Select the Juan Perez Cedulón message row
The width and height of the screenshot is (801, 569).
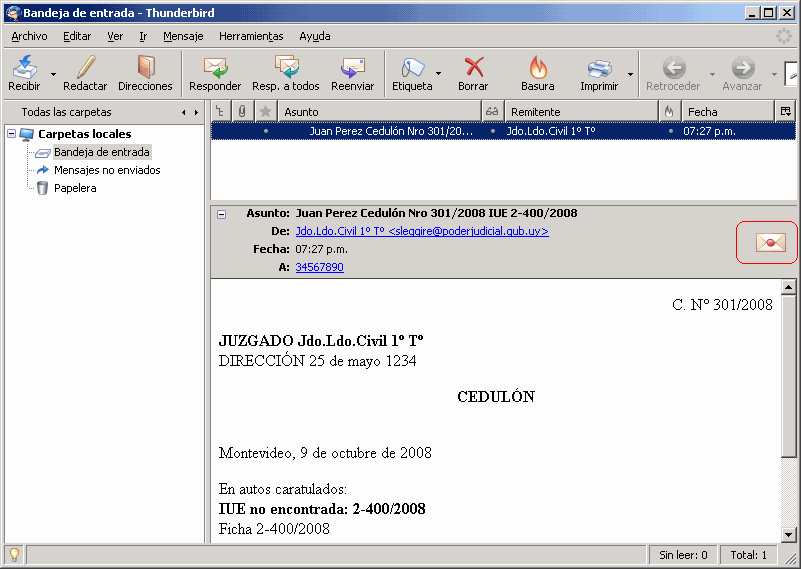coord(503,131)
